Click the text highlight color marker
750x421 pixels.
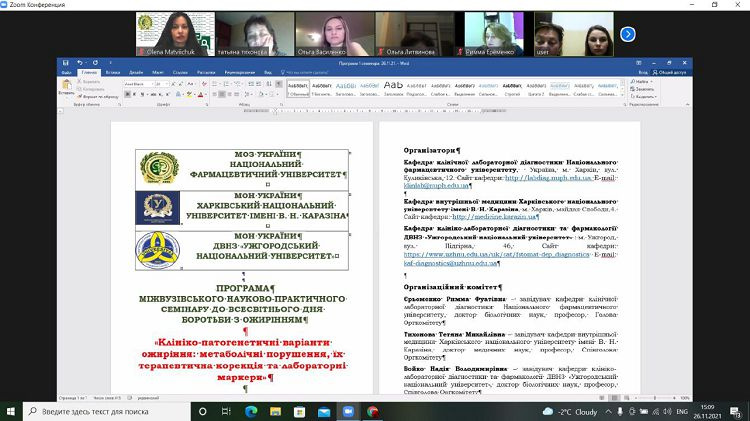(188, 94)
